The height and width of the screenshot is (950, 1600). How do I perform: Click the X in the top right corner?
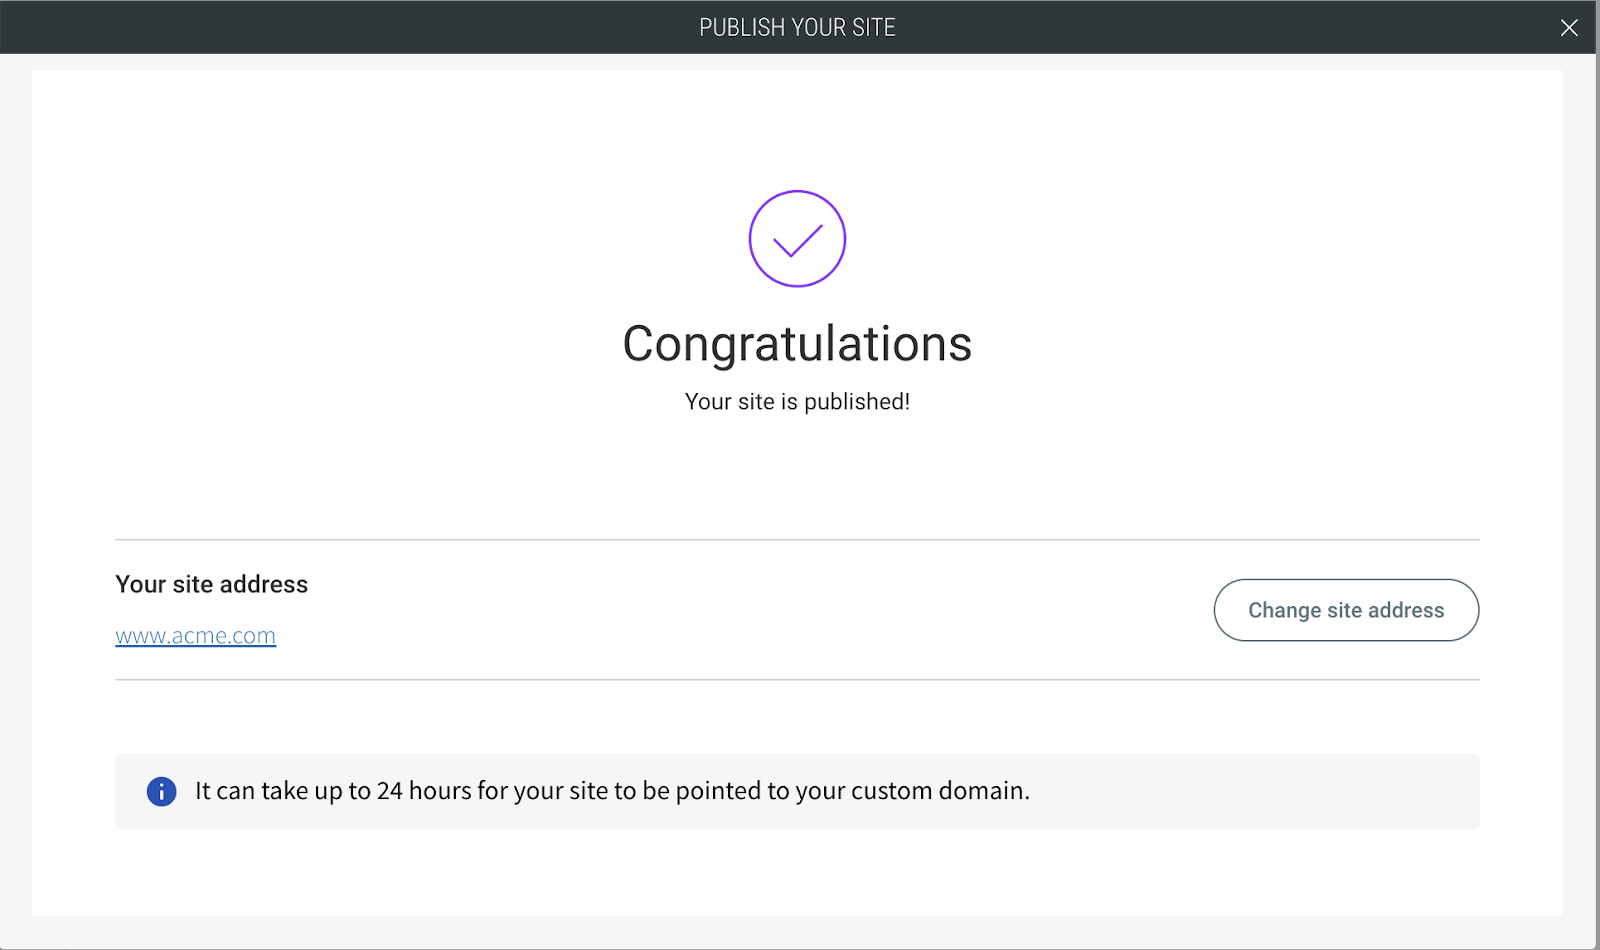1568,27
